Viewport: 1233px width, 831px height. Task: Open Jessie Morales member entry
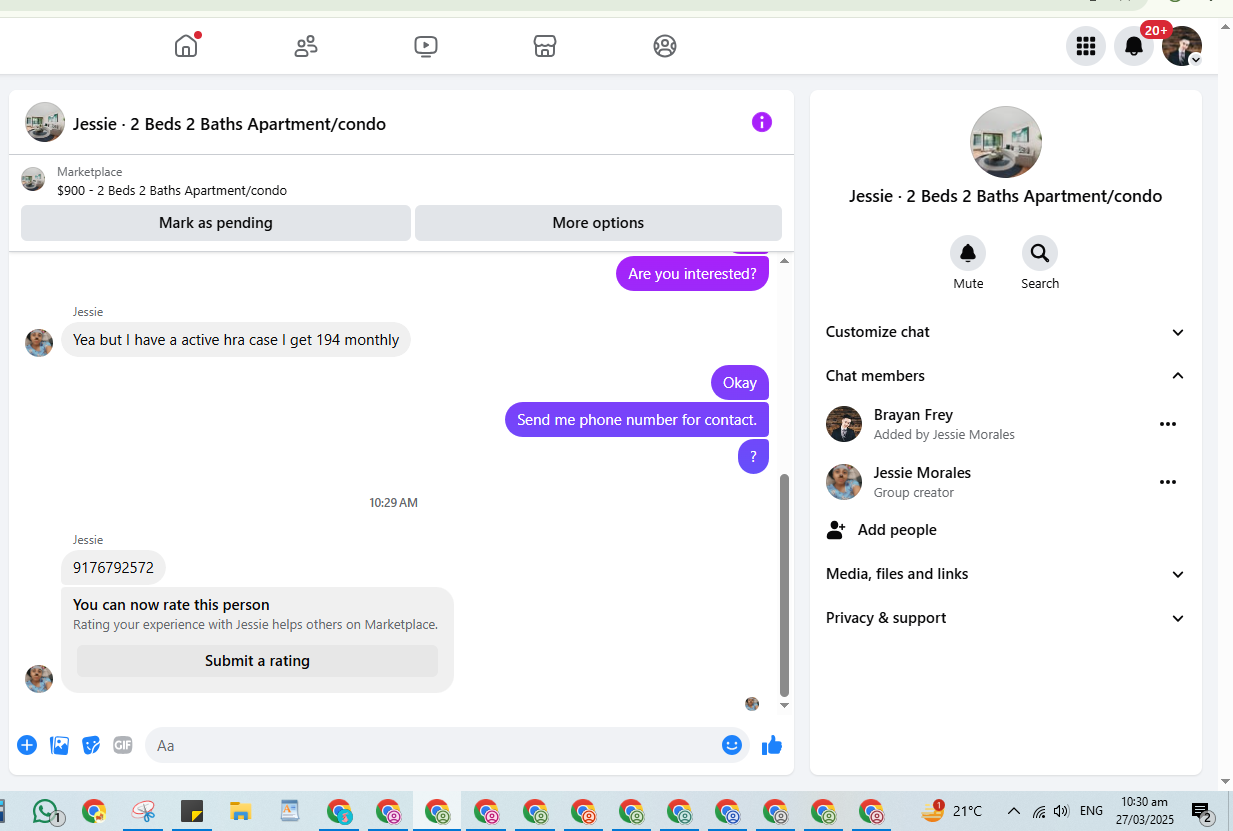[1005, 482]
